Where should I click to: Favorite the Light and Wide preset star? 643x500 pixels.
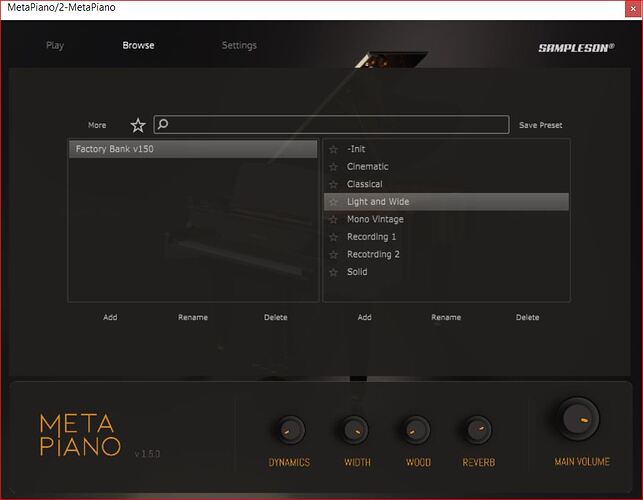pos(333,202)
